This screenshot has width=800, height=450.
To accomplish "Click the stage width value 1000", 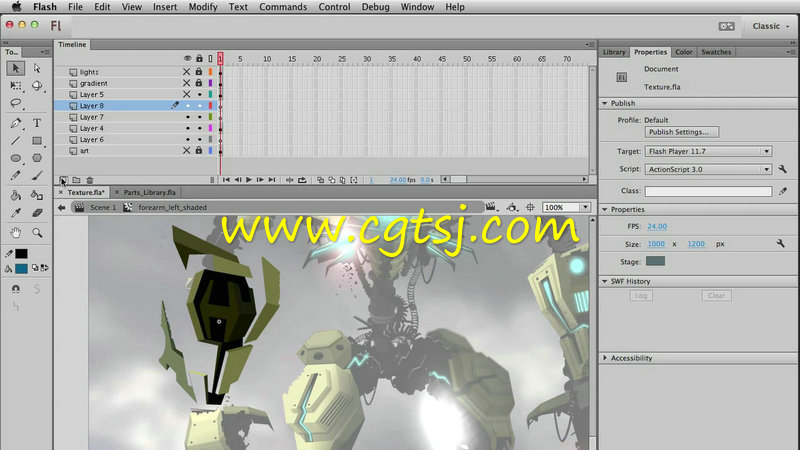I will (x=656, y=244).
